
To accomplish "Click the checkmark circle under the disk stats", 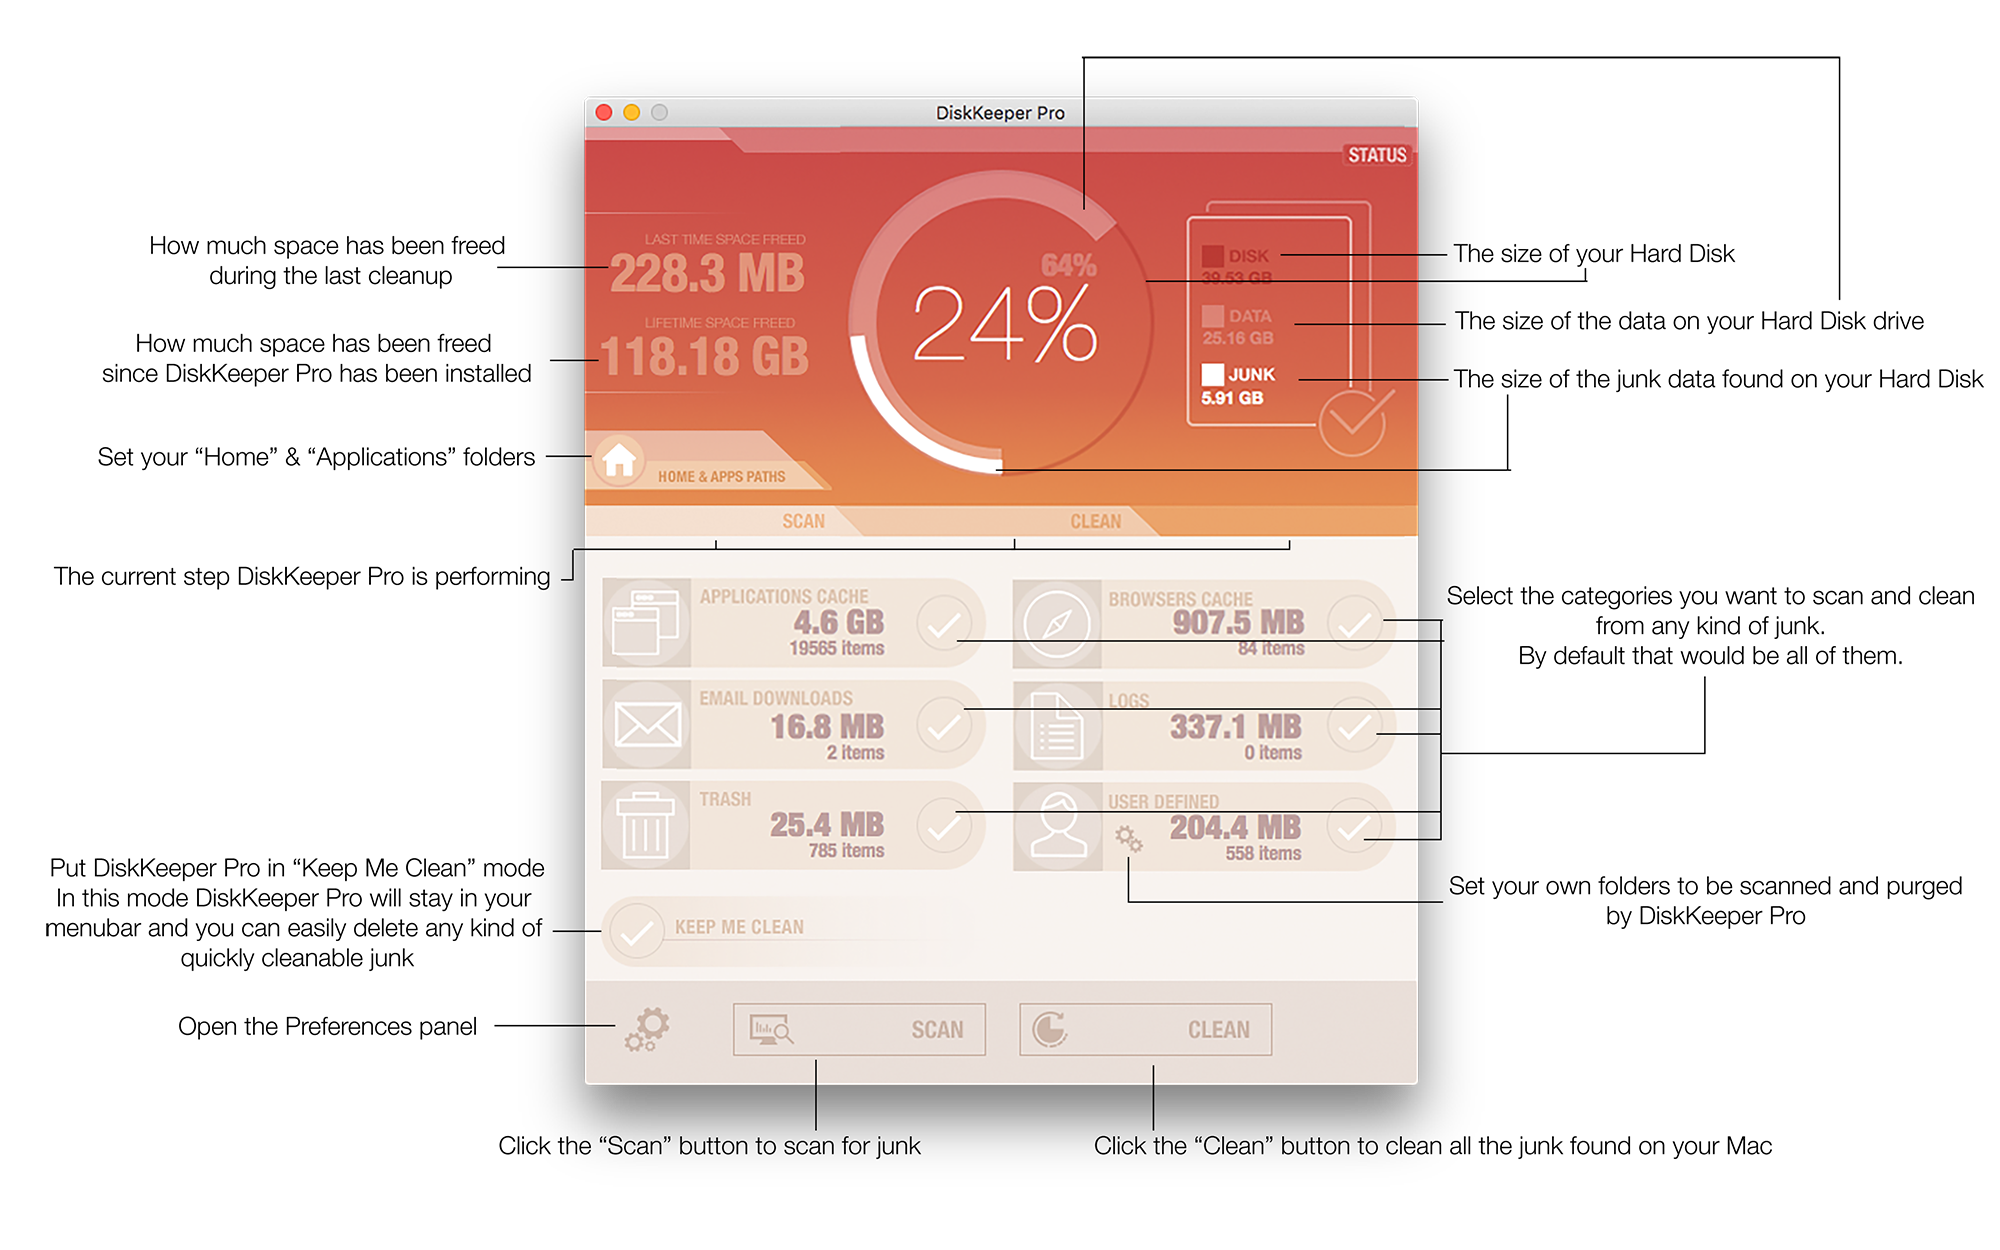I will pos(1352,423).
